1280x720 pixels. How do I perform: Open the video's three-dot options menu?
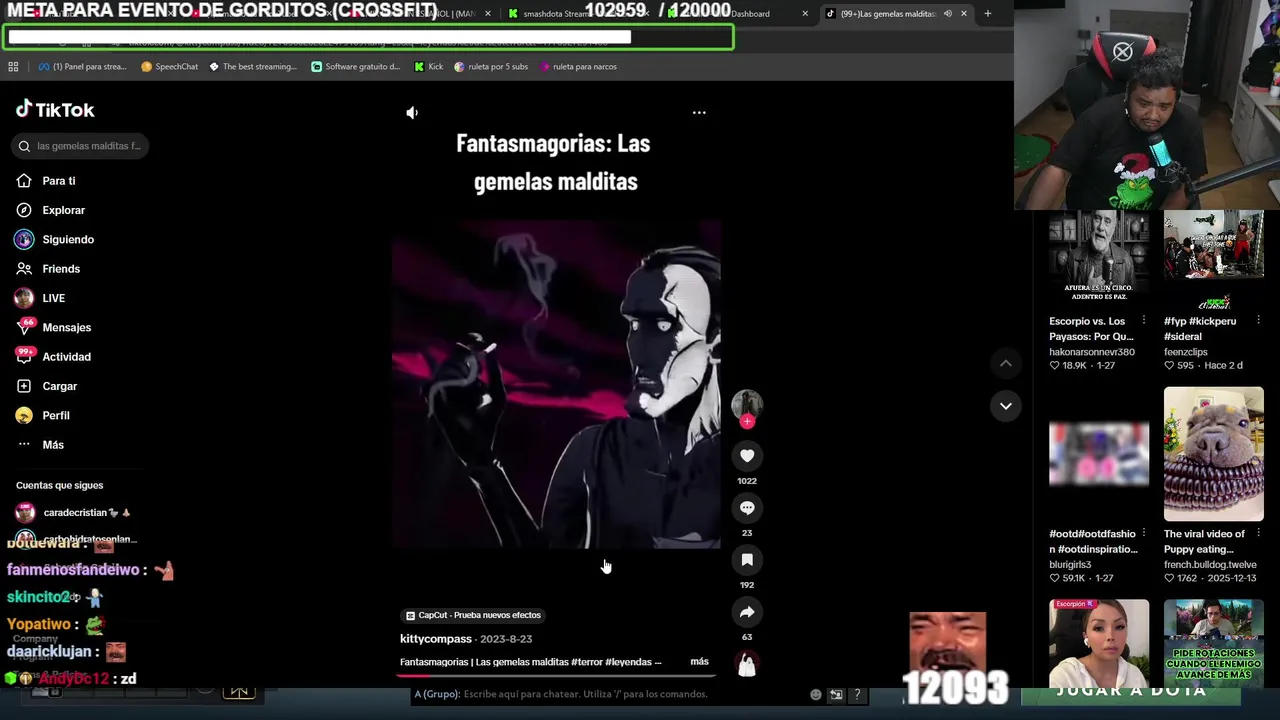tap(699, 113)
